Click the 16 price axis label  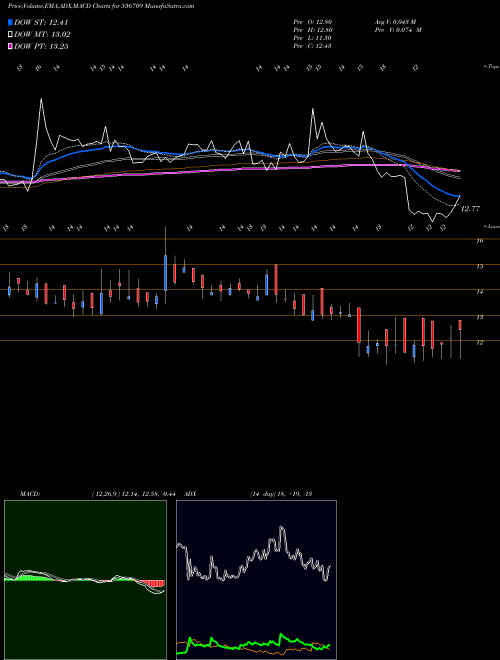click(x=479, y=241)
